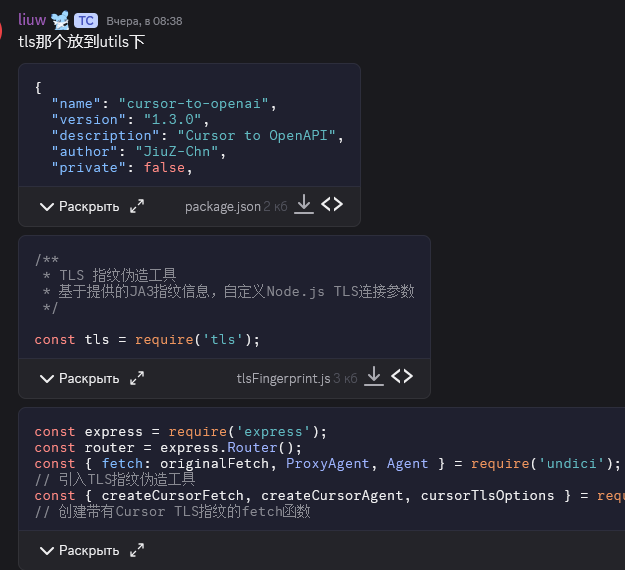The height and width of the screenshot is (570, 625).
Task: Click the require('tls') code line
Action: click(147, 340)
